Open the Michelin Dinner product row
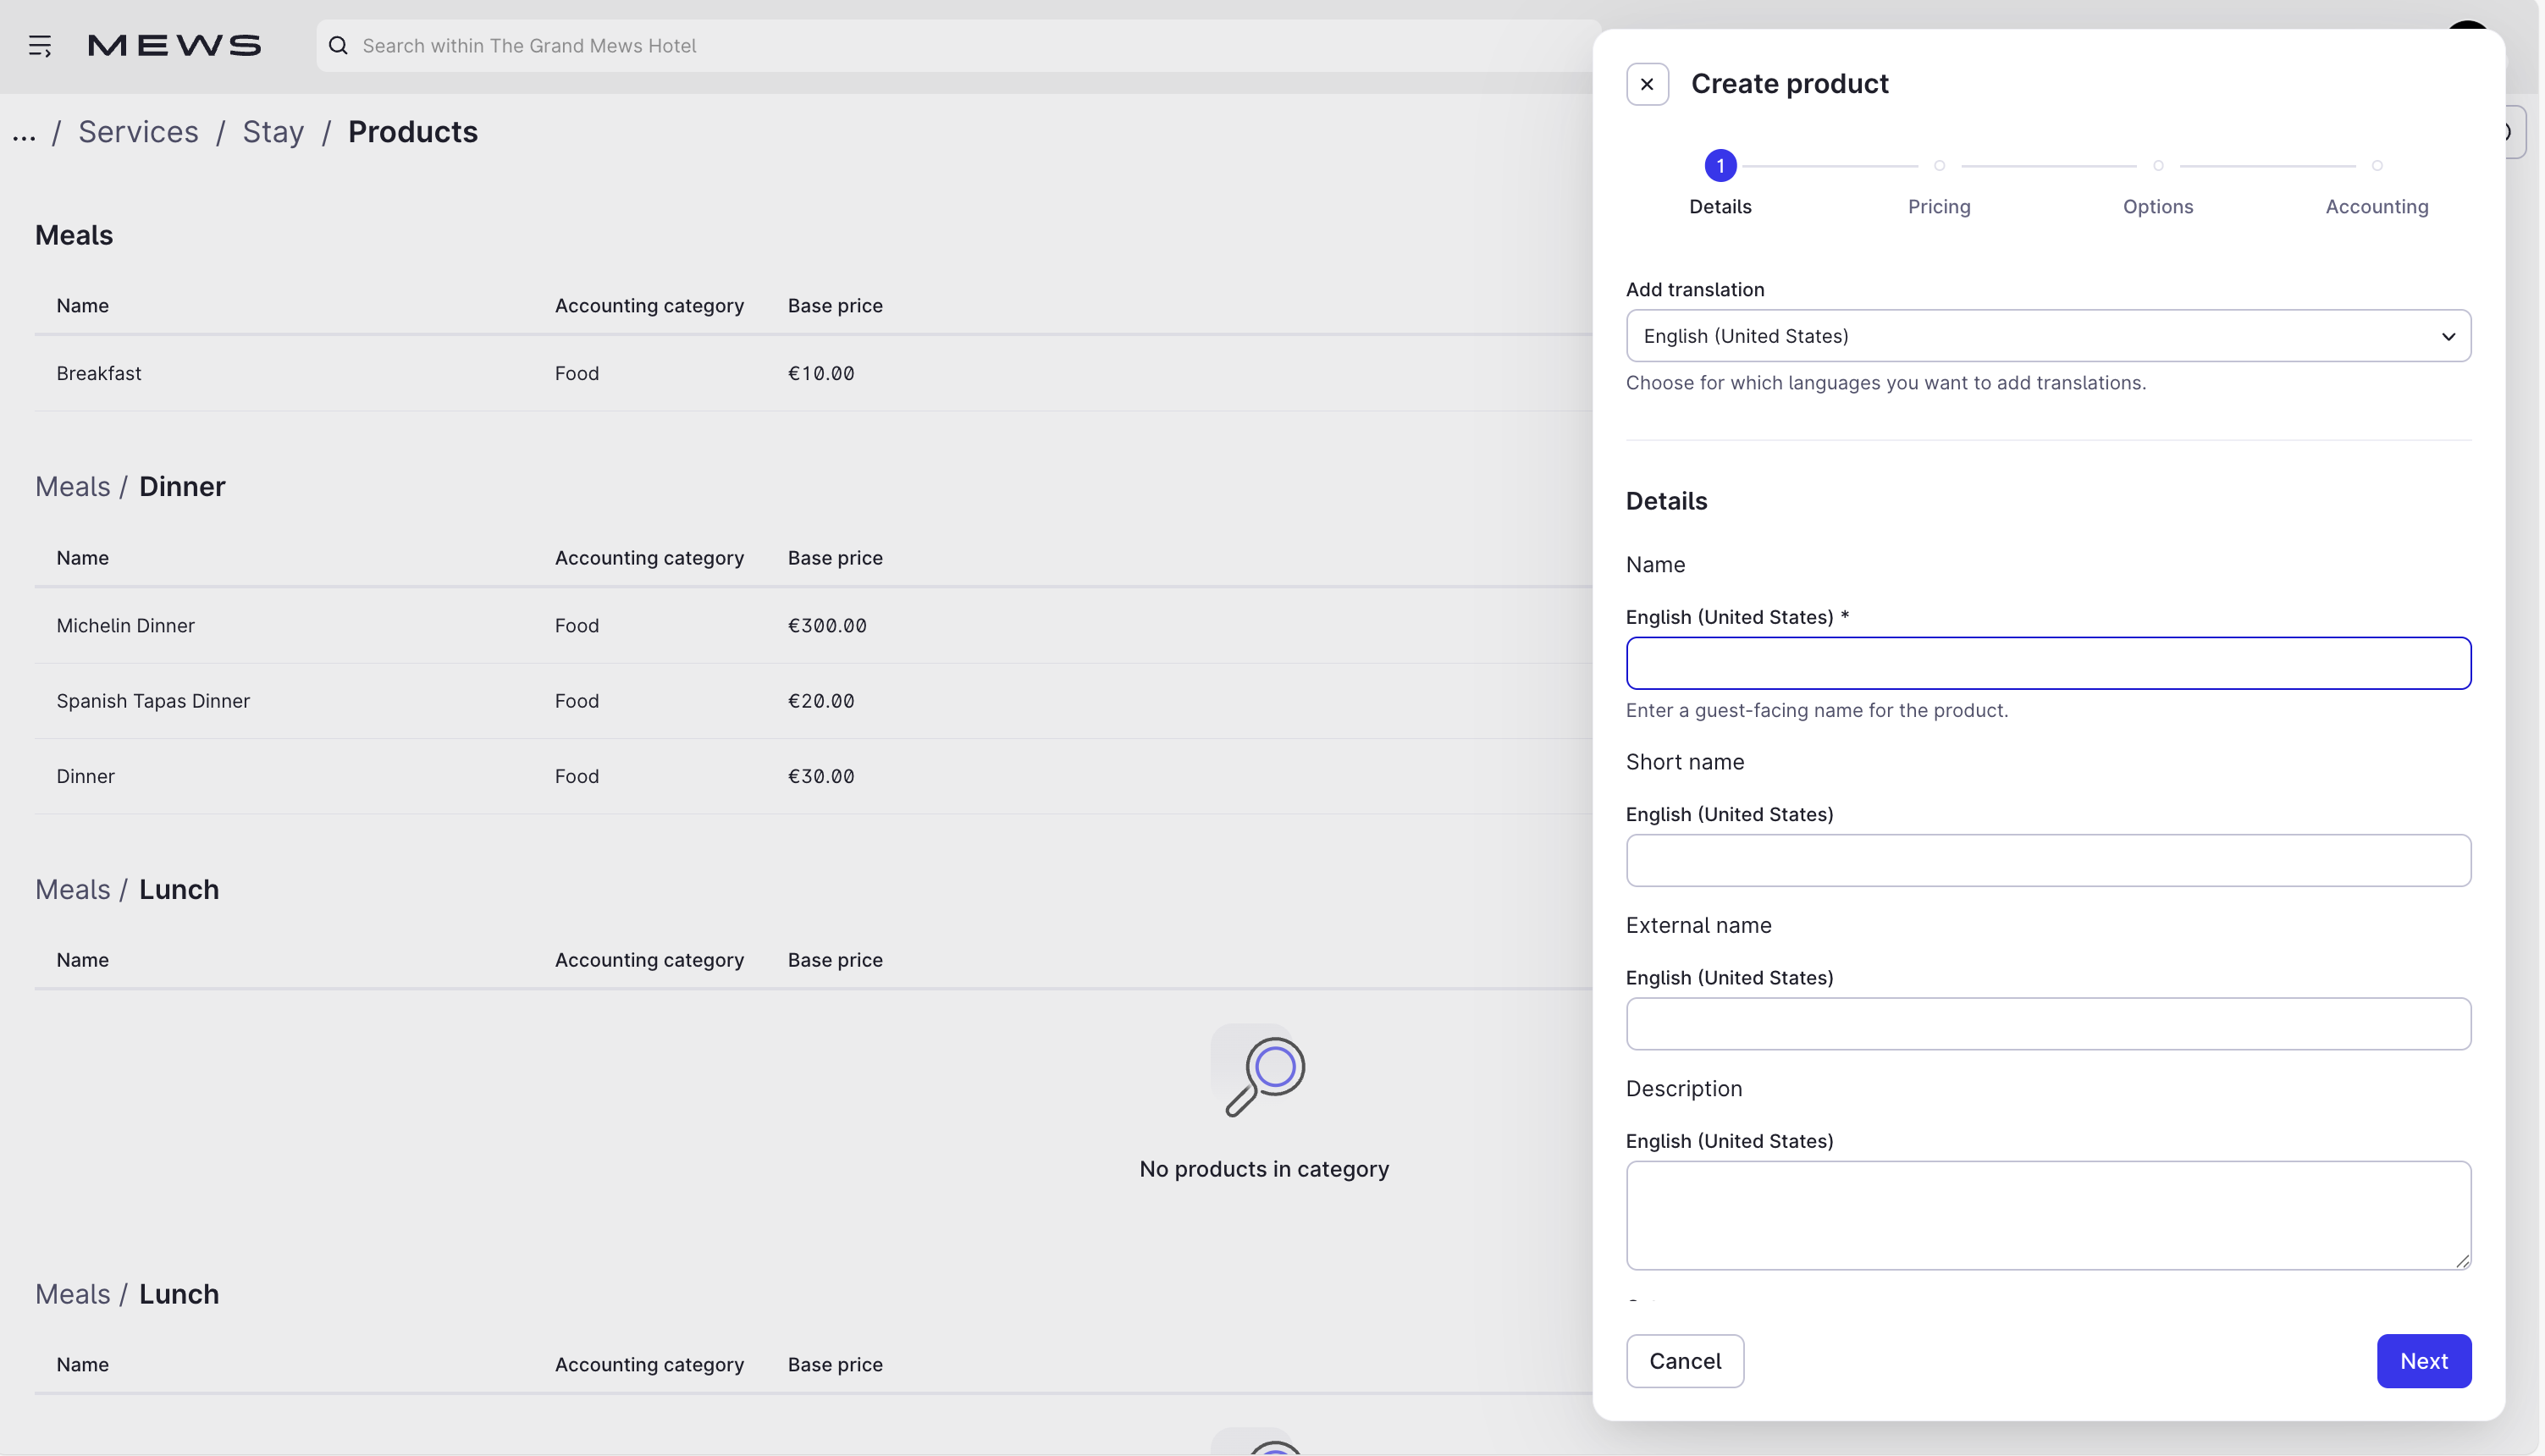Viewport: 2545px width, 1456px height. (813, 625)
